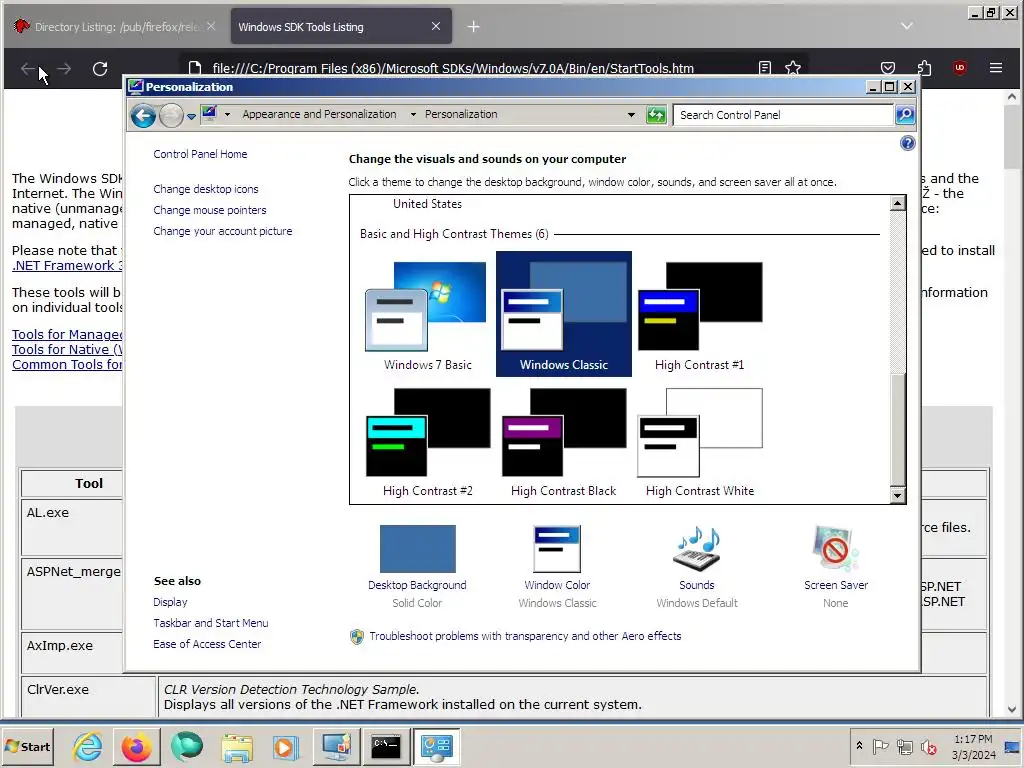Open the uBlock Origin extension icon
The height and width of the screenshot is (768, 1024).
(959, 68)
